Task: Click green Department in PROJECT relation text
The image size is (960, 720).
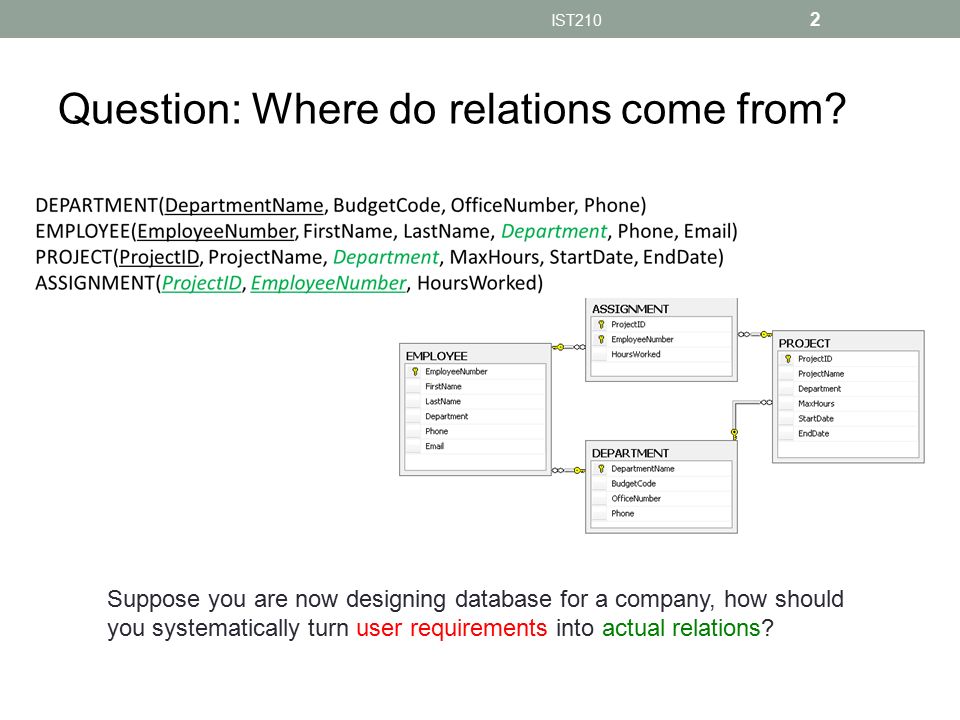Action: [386, 257]
